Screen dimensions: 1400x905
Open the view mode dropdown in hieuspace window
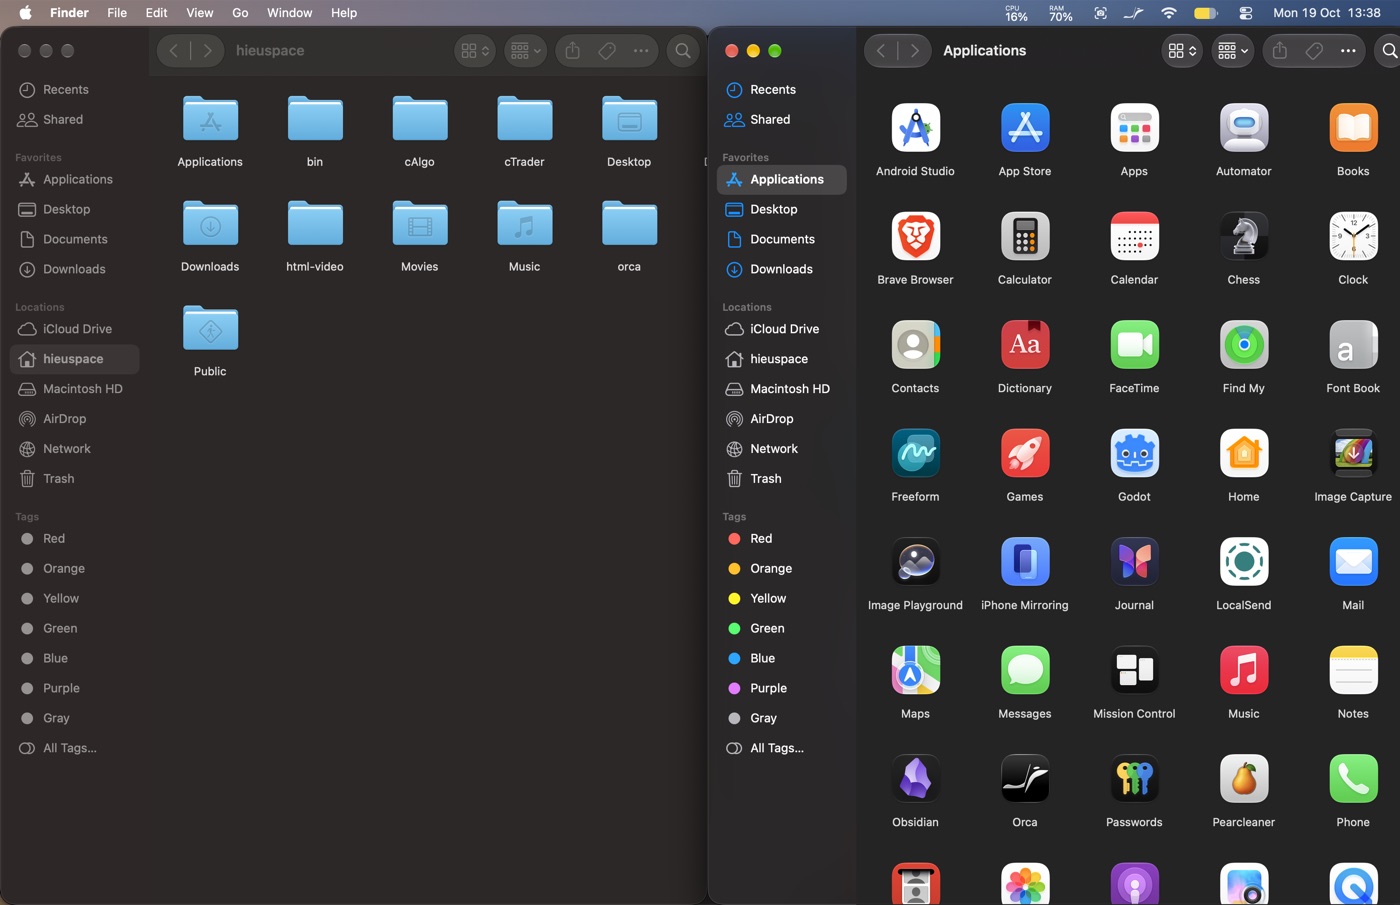click(475, 51)
